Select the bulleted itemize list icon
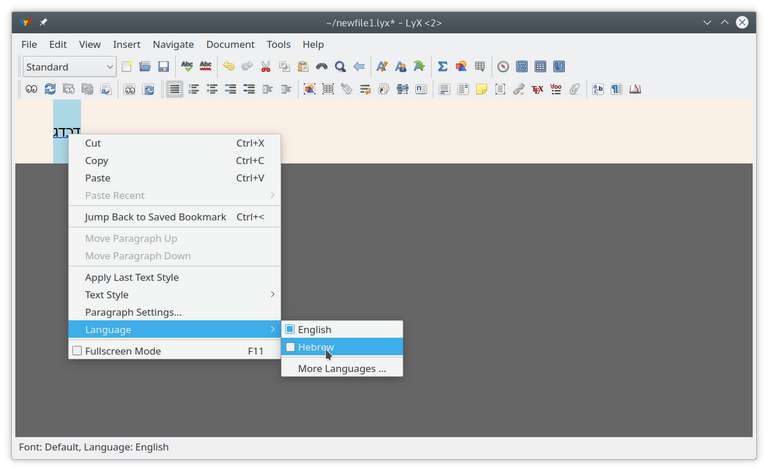768x471 pixels. pyautogui.click(x=212, y=89)
